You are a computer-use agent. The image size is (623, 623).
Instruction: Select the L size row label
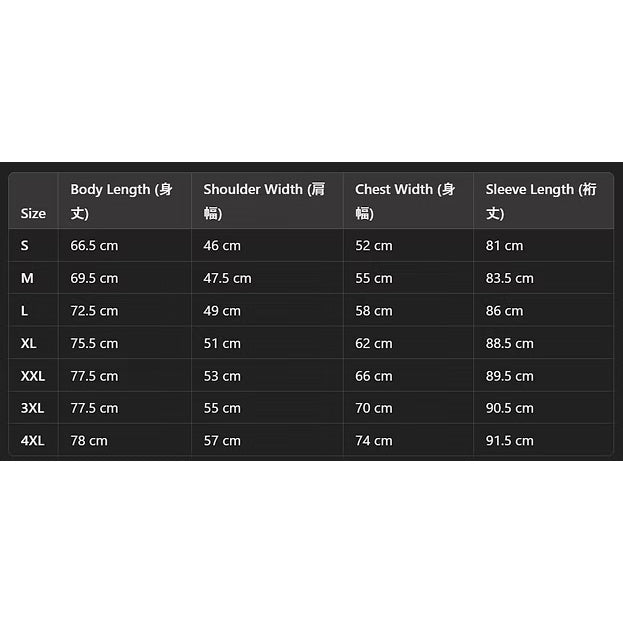click(x=24, y=311)
